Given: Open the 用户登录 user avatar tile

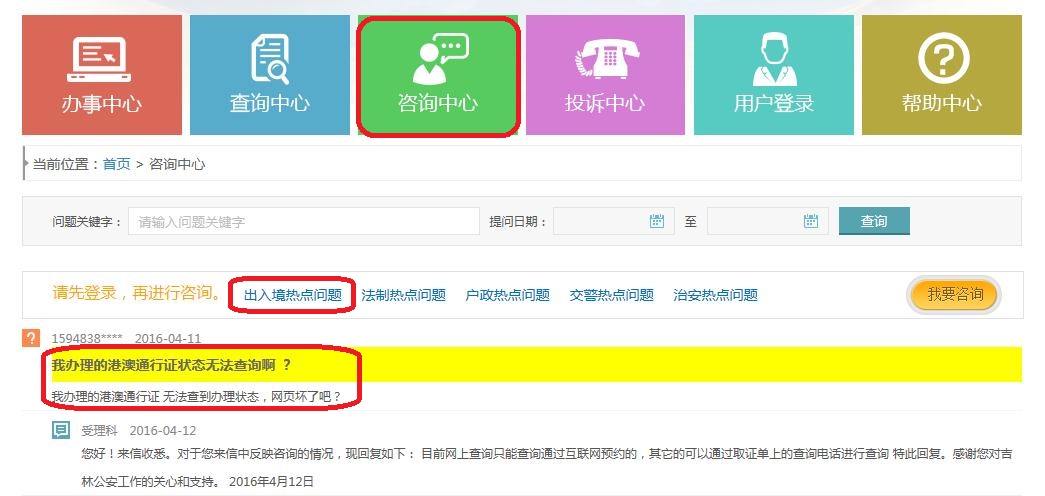Looking at the screenshot, I should 774,75.
